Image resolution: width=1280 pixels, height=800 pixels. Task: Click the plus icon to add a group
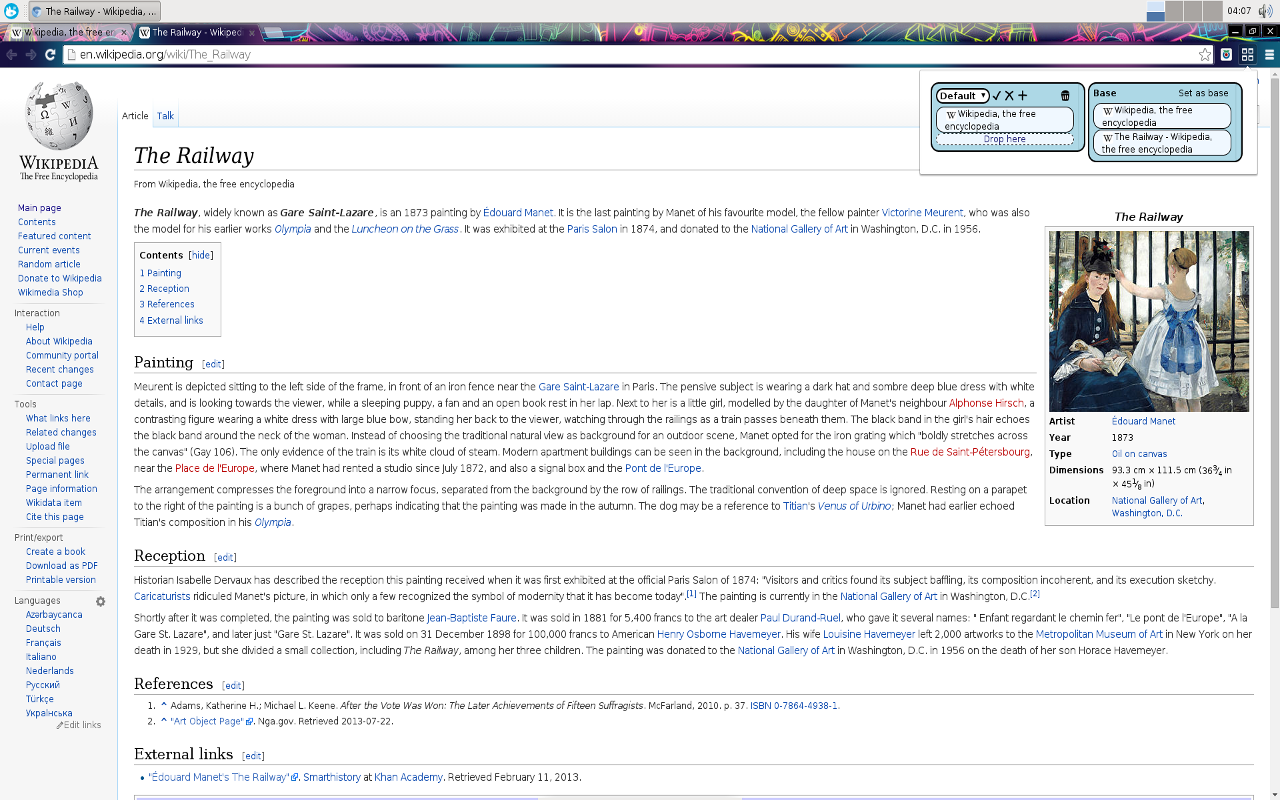coord(1022,96)
